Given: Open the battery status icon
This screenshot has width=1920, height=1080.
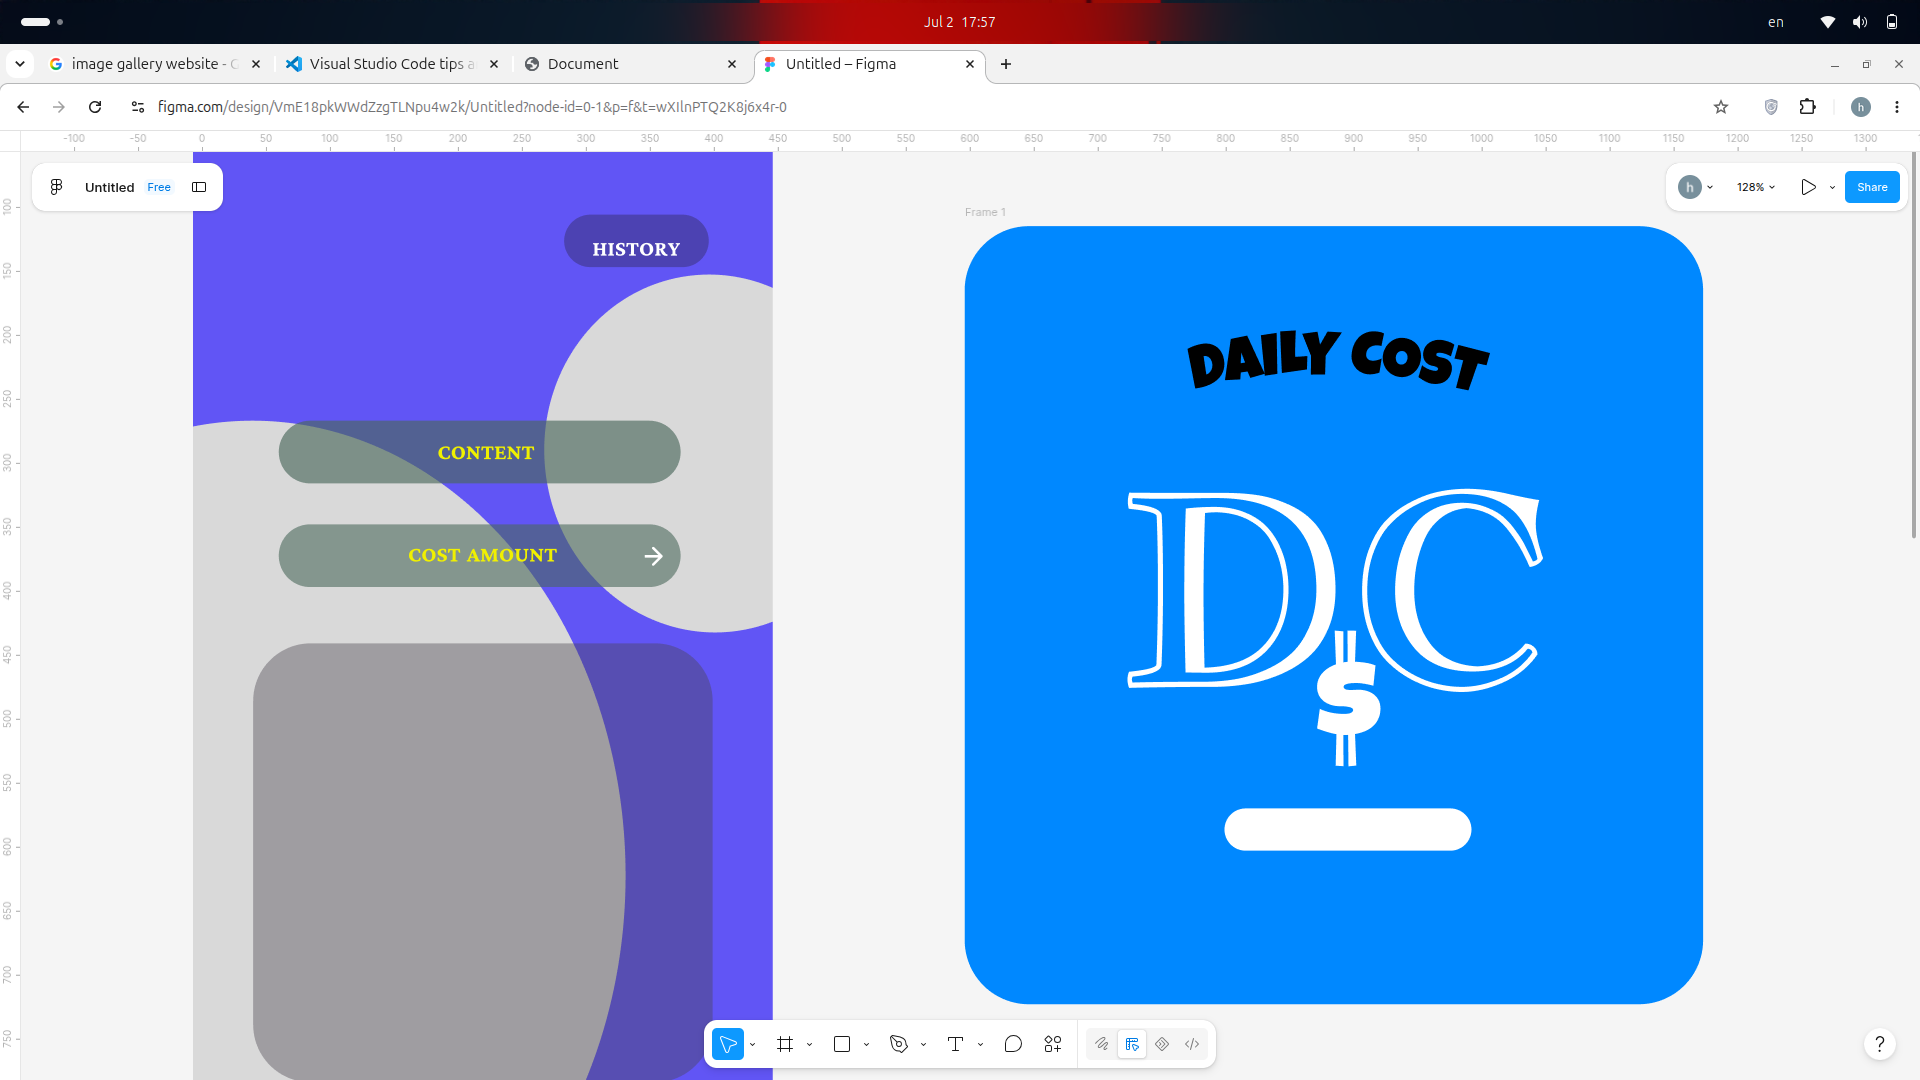Looking at the screenshot, I should point(1892,22).
